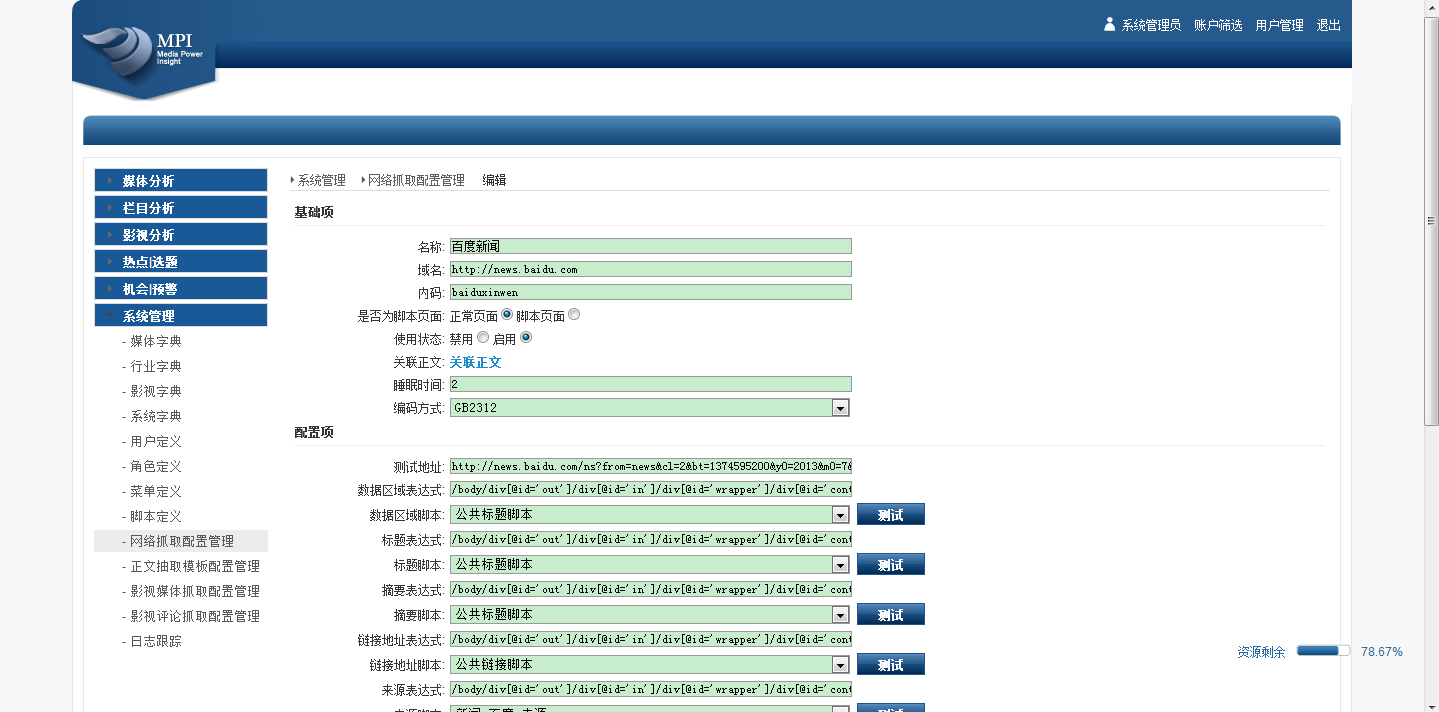Select the 脚本页面 radio button

(x=574, y=315)
